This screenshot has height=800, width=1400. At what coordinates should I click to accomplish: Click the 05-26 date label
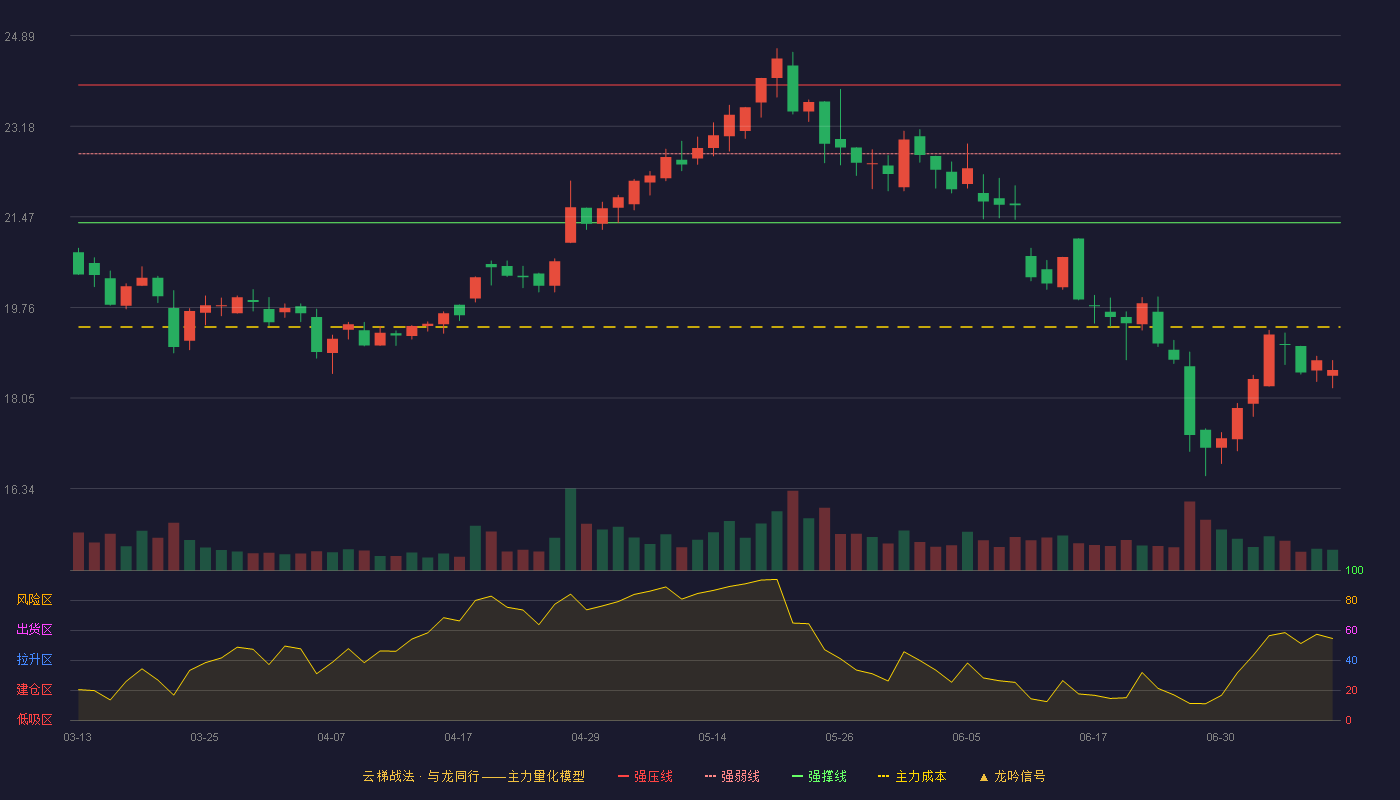click(839, 737)
